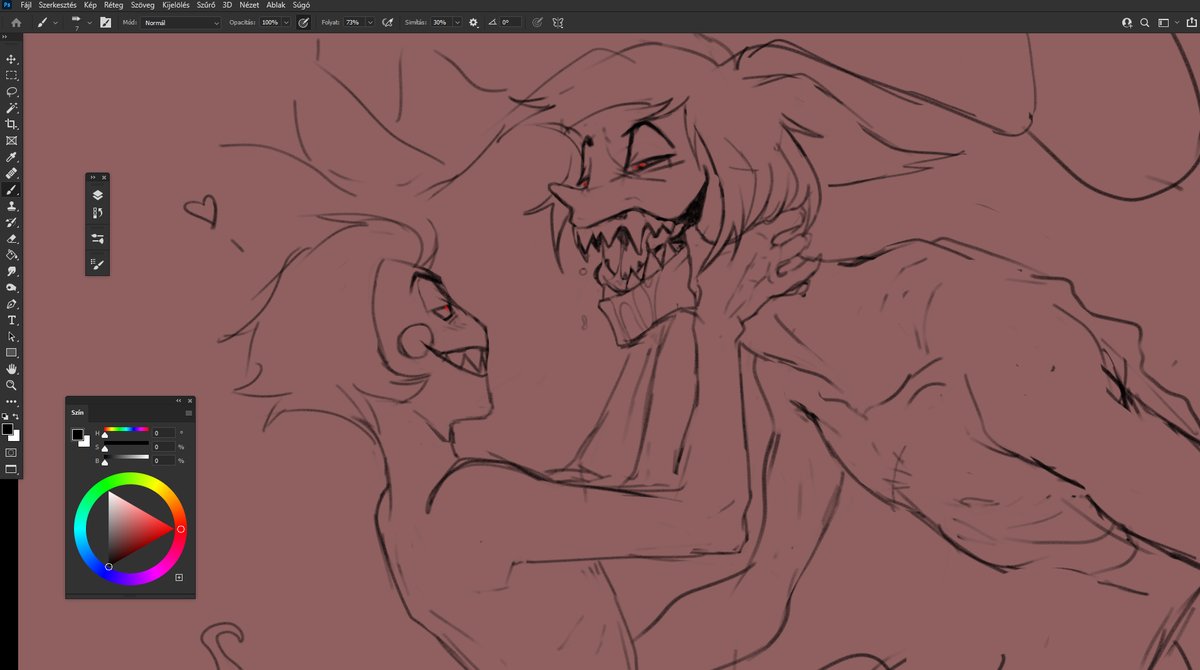The image size is (1200, 670).
Task: Click the Share button at top right
Action: [x=1191, y=22]
